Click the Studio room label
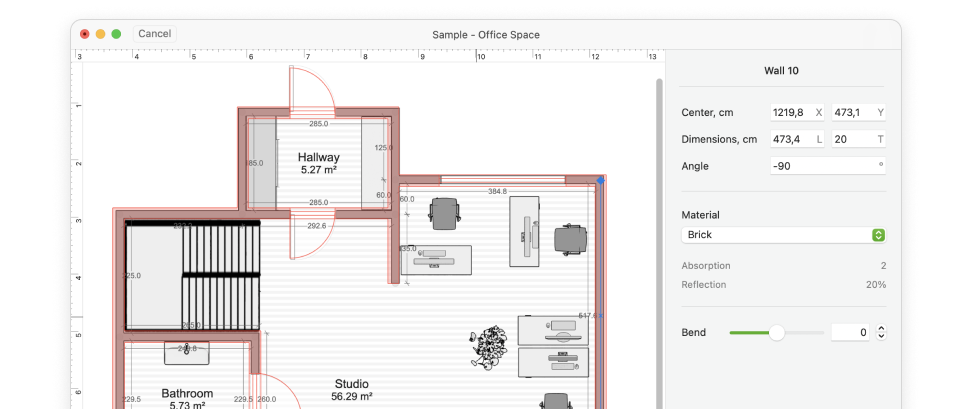Image resolution: width=970 pixels, height=409 pixels. [352, 384]
